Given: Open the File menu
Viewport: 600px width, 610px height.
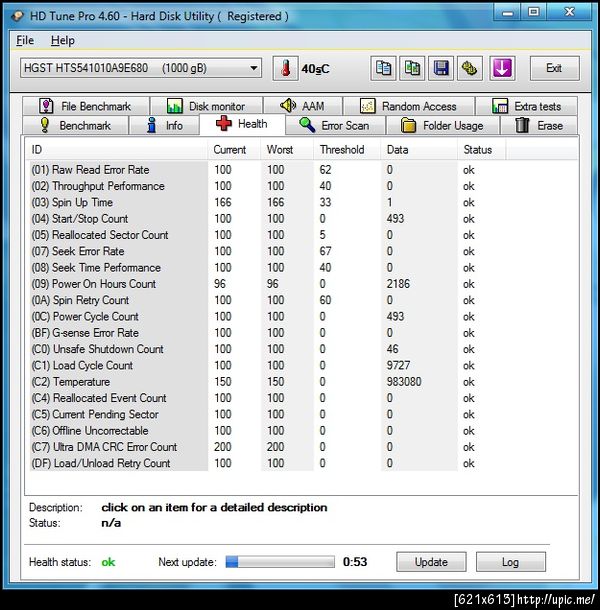Looking at the screenshot, I should 25,40.
